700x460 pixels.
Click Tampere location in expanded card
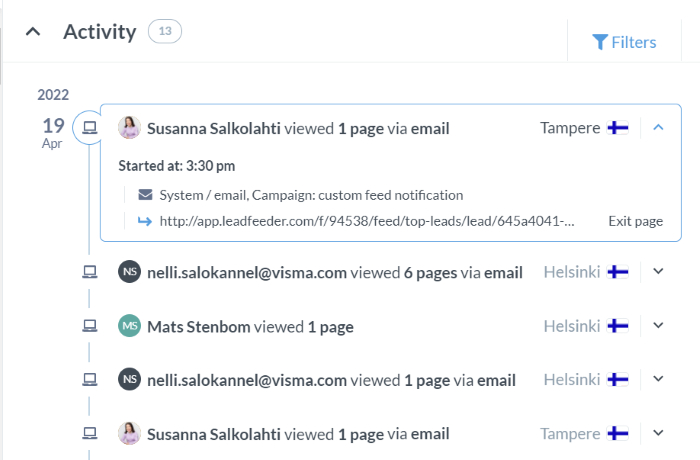570,128
